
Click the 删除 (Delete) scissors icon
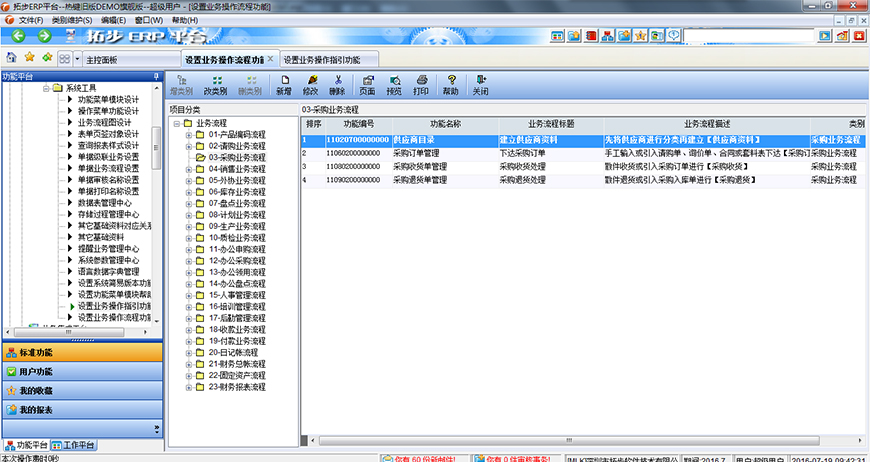(x=337, y=84)
